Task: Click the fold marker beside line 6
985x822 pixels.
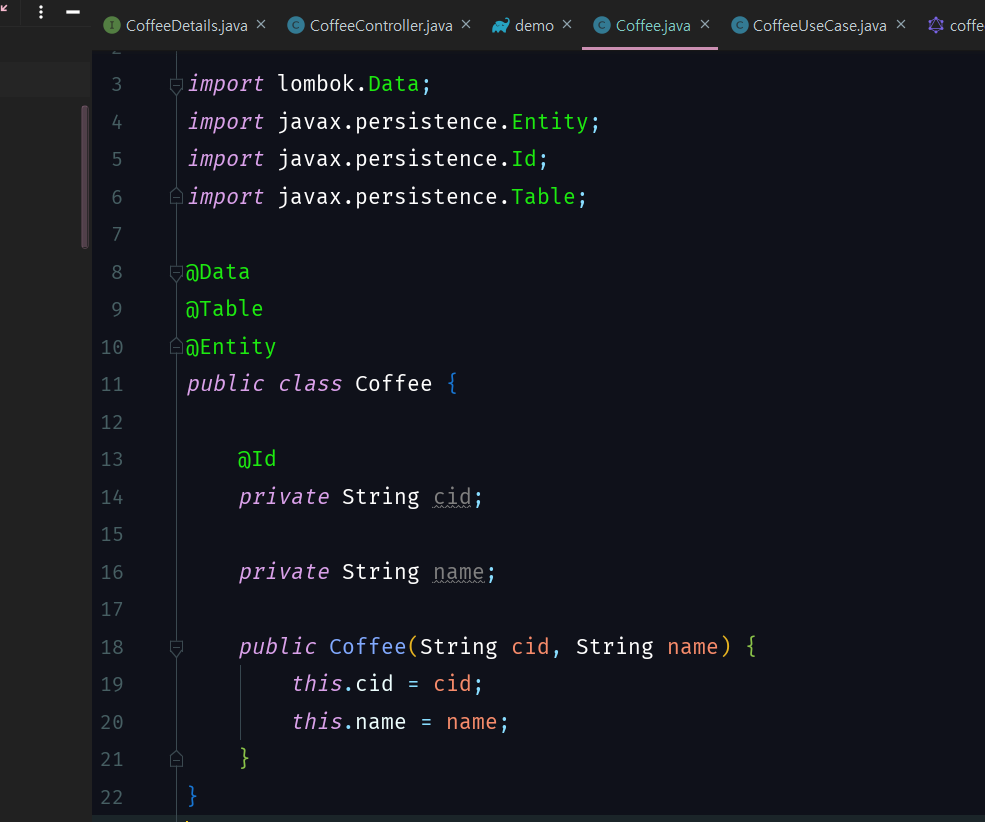Action: click(176, 196)
